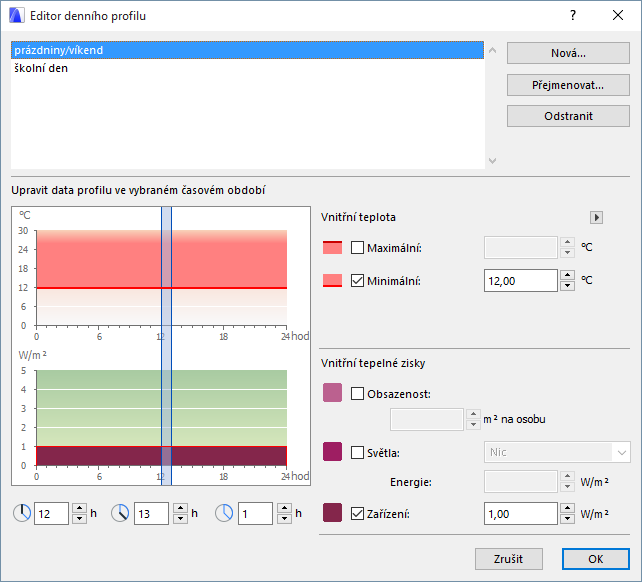Increase Minimální temperature with up arrow

coord(567,275)
